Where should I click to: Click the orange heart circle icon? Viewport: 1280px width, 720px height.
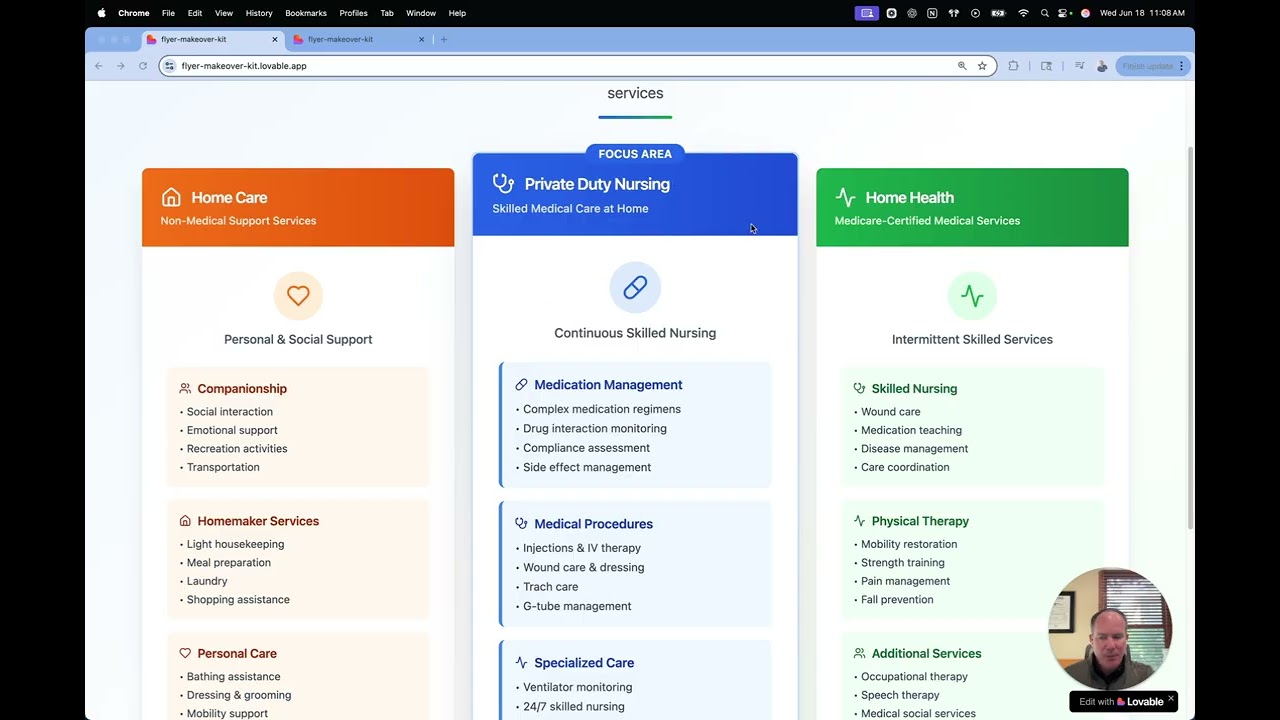[298, 295]
